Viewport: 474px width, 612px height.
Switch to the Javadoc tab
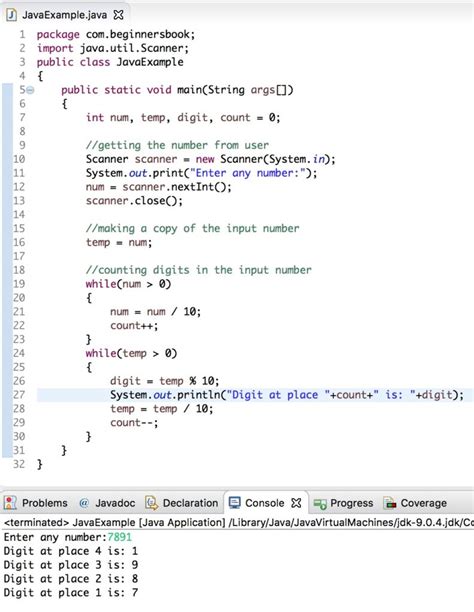108,503
